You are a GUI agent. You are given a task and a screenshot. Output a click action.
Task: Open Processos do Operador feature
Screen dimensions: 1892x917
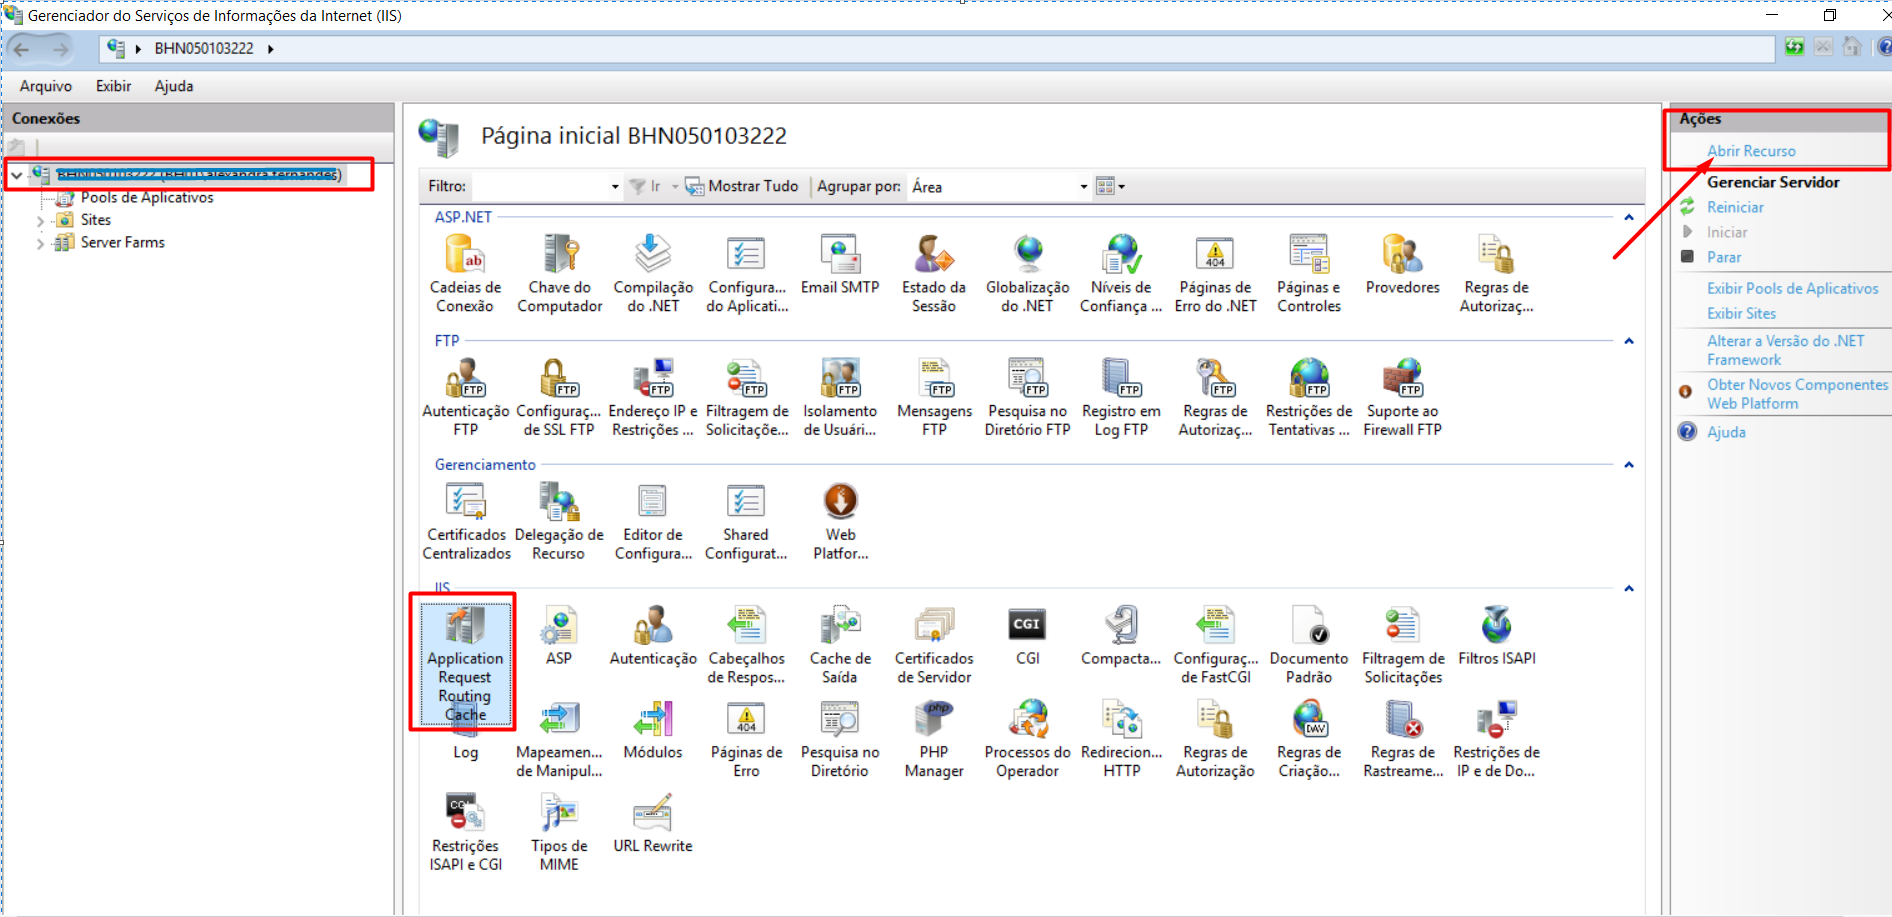[x=1027, y=739]
